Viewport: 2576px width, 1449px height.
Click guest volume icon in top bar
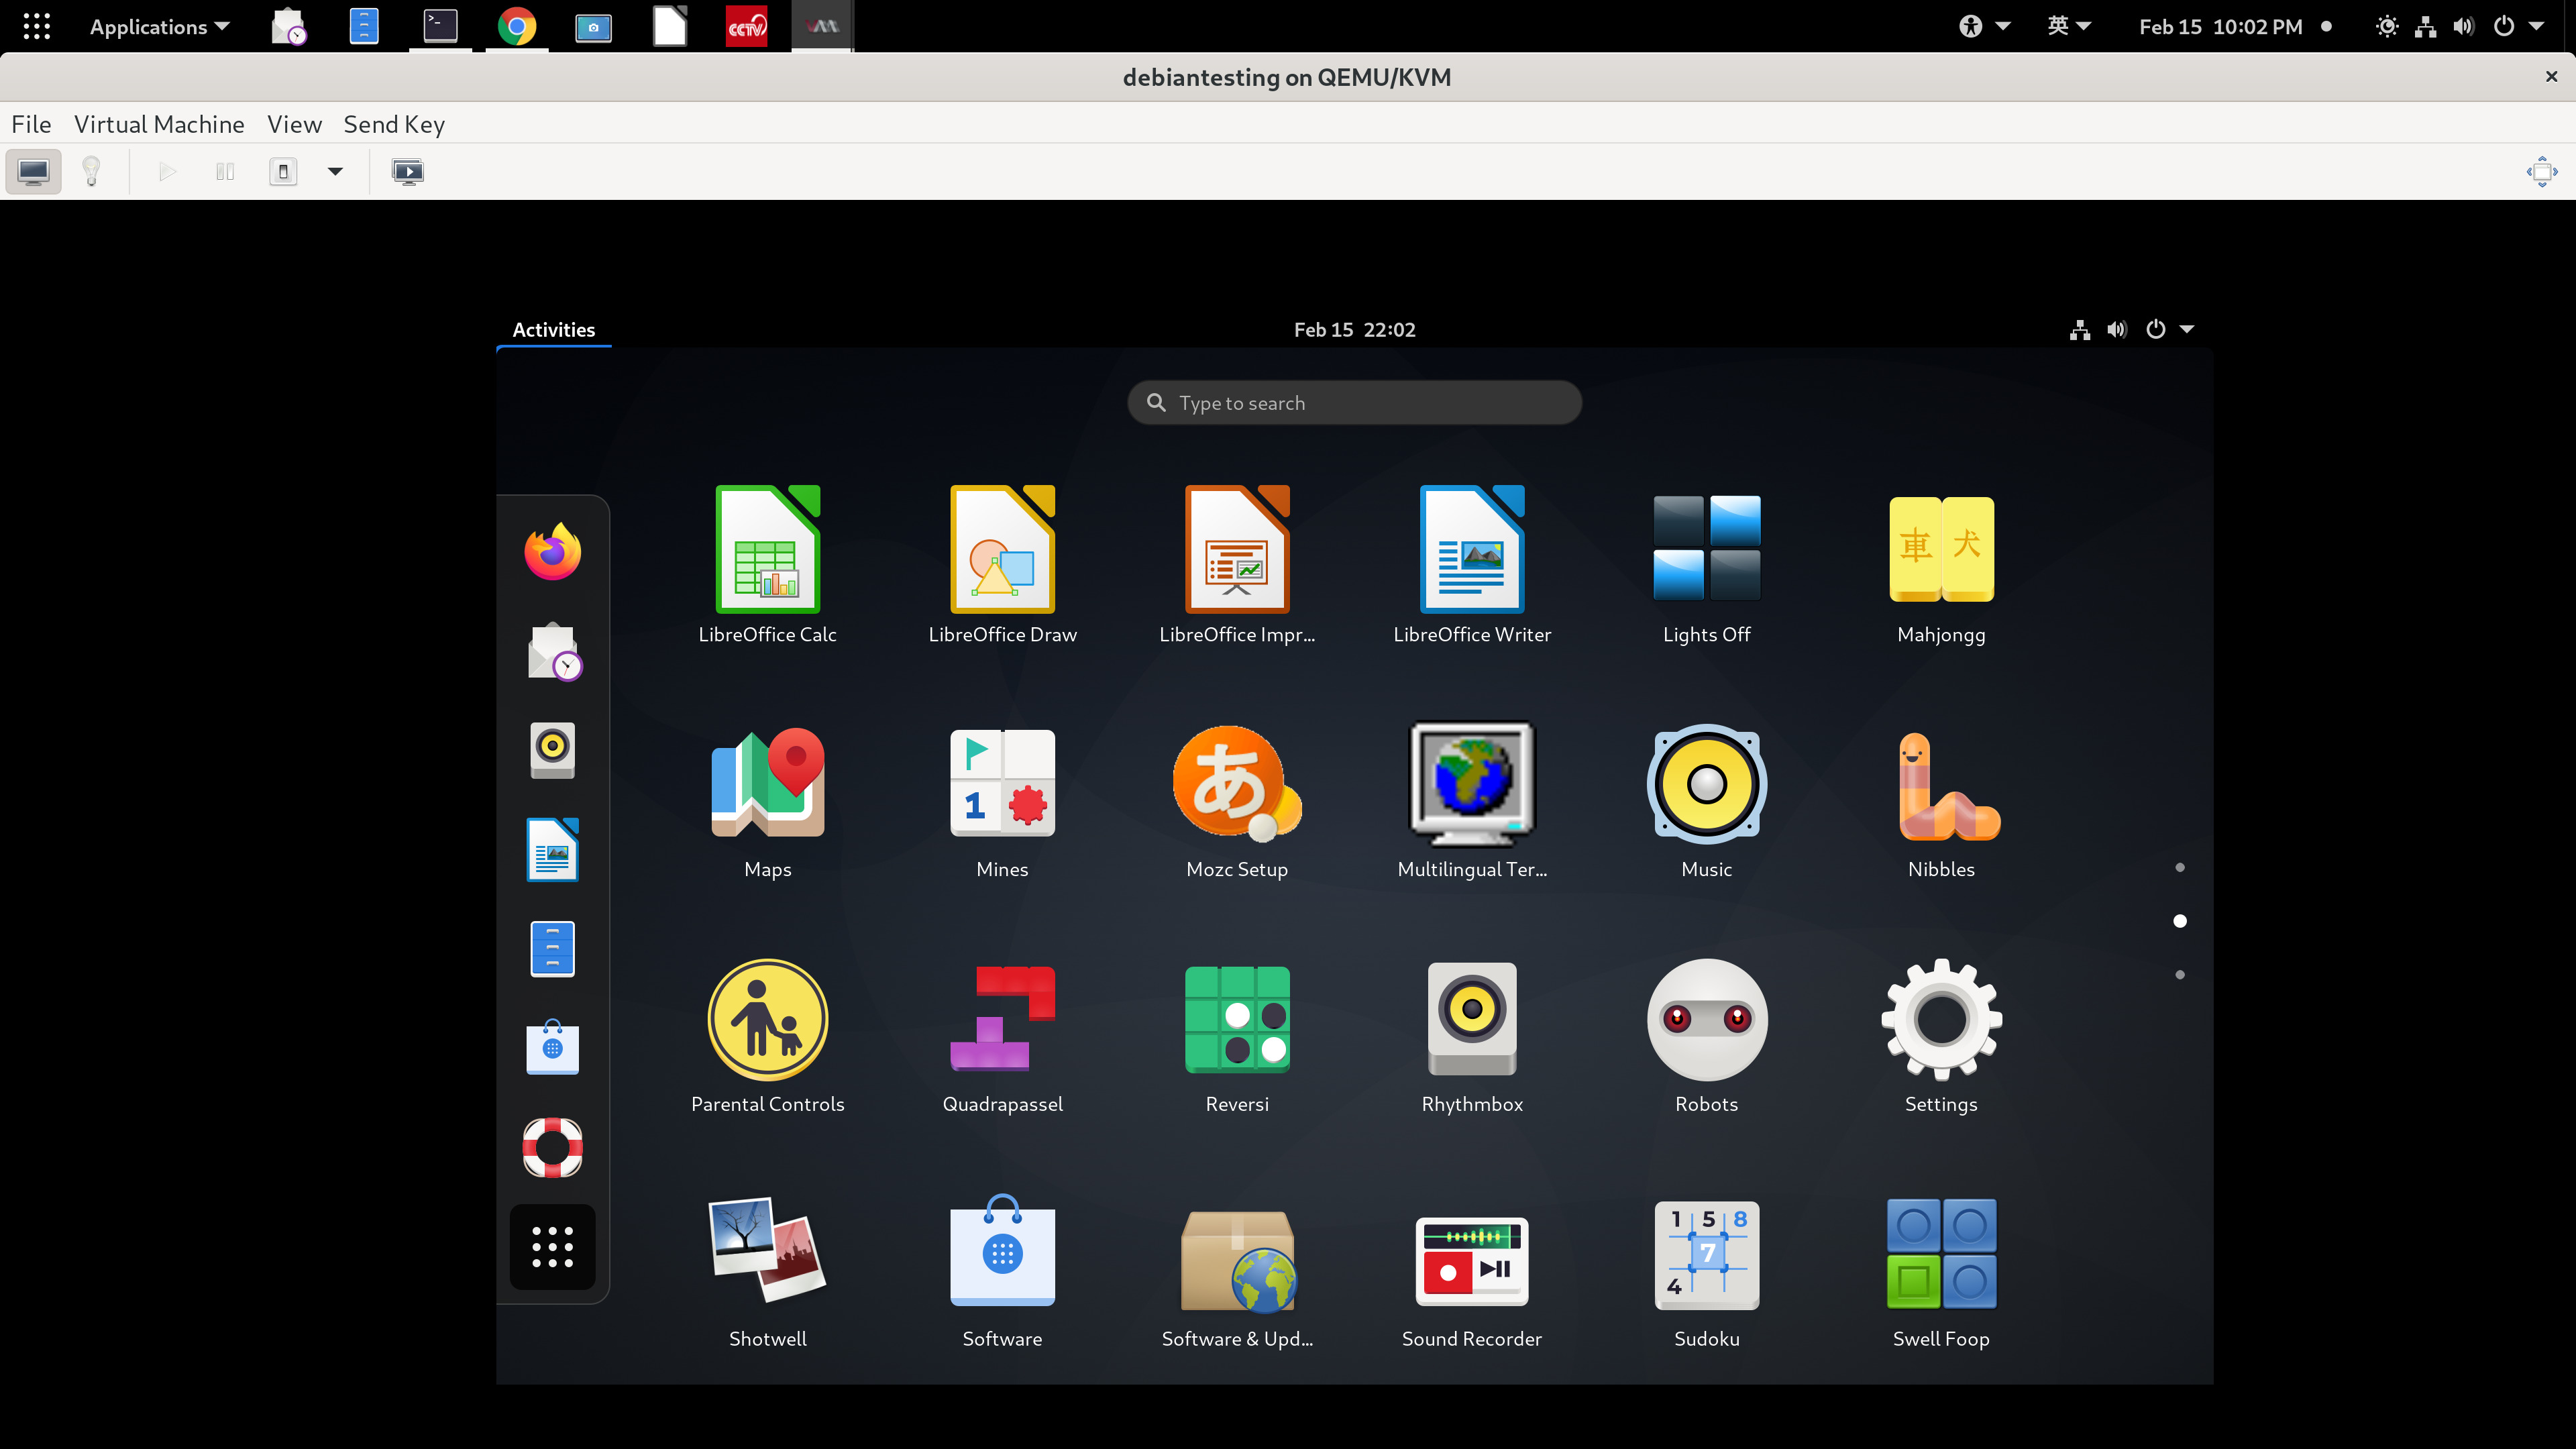pyautogui.click(x=2116, y=329)
